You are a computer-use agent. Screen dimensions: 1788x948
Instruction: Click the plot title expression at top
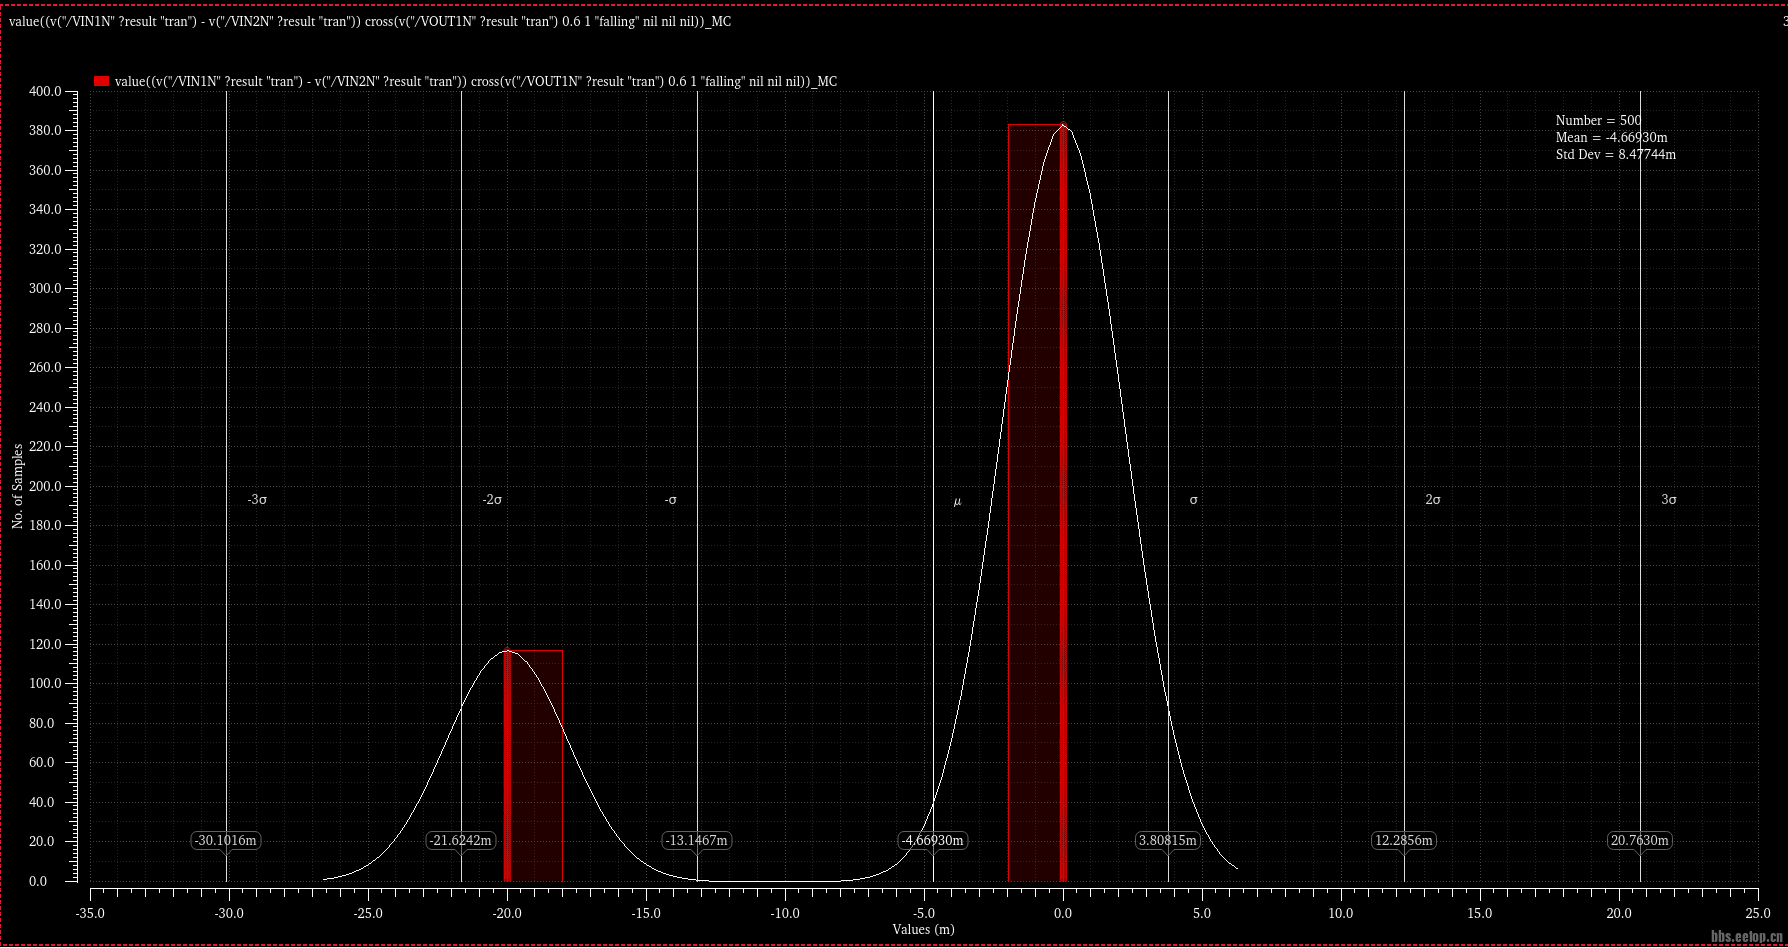[370, 21]
